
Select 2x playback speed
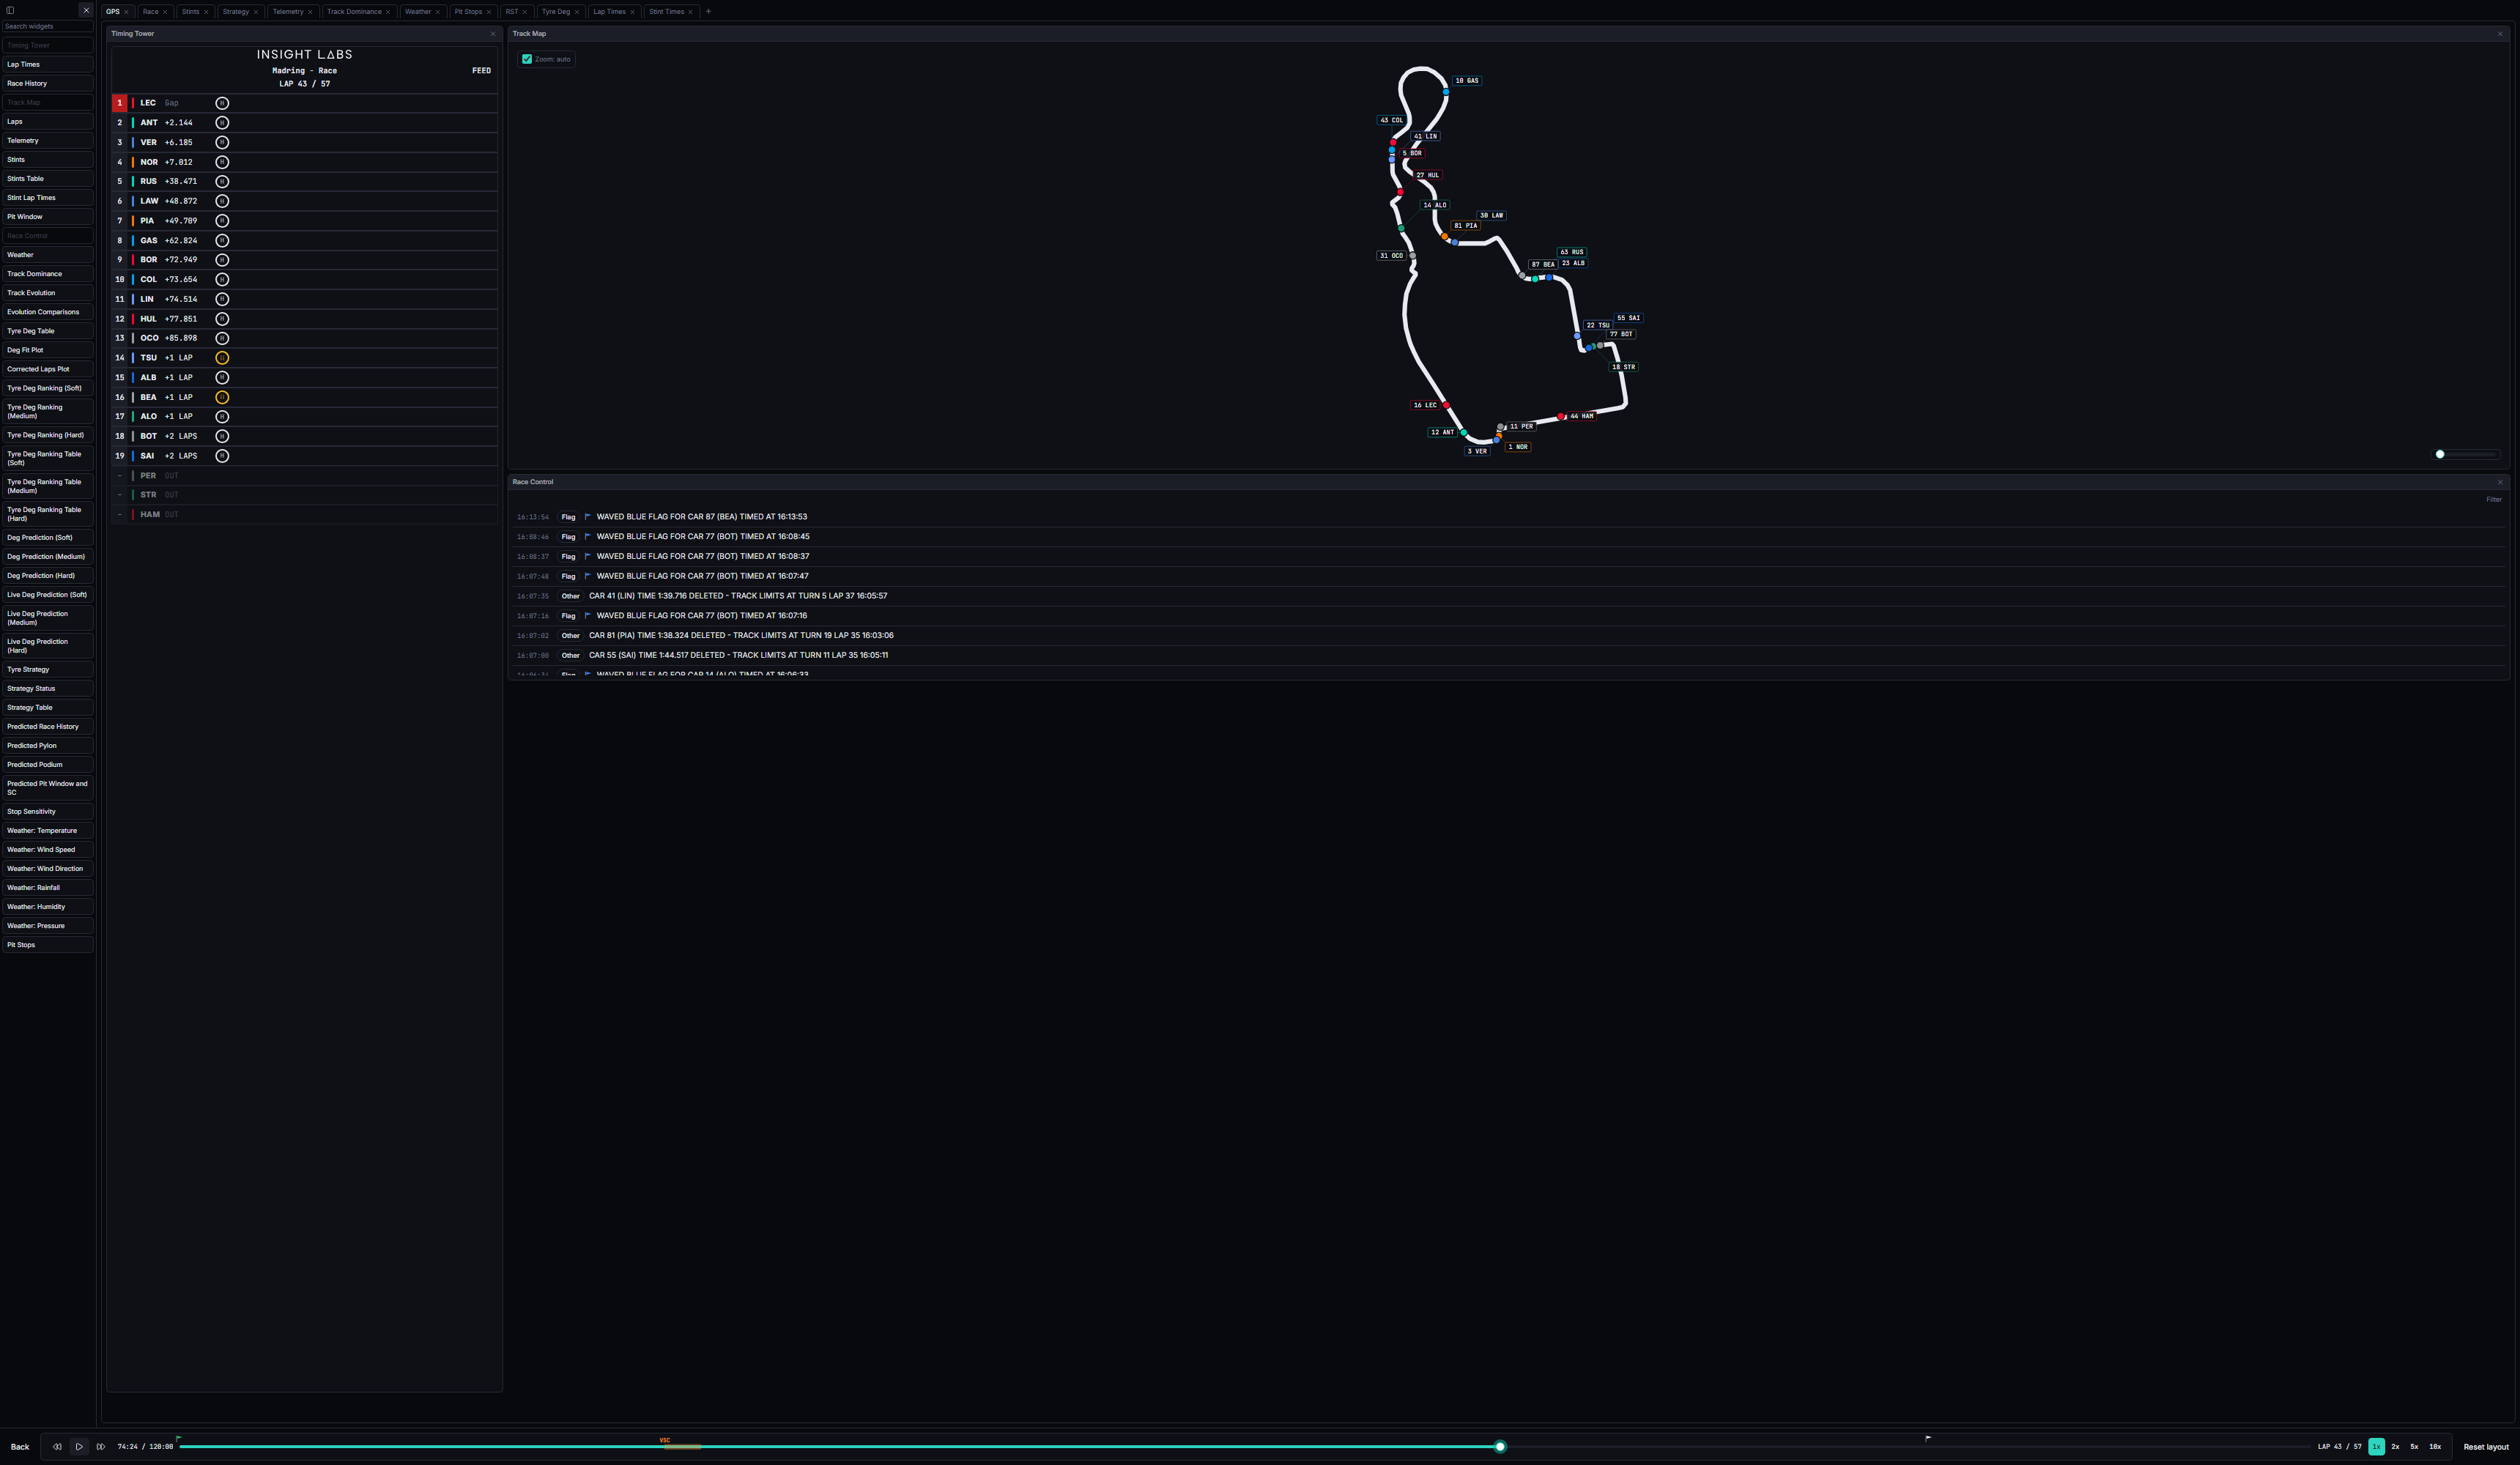(x=2395, y=1446)
